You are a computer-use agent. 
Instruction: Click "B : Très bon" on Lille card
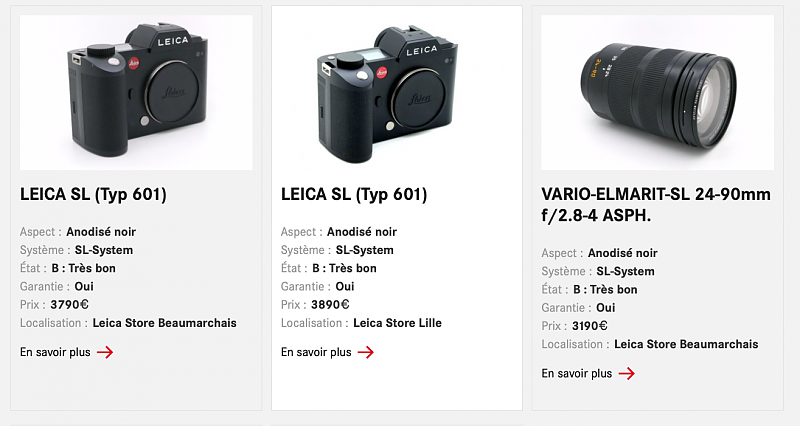pyautogui.click(x=344, y=268)
